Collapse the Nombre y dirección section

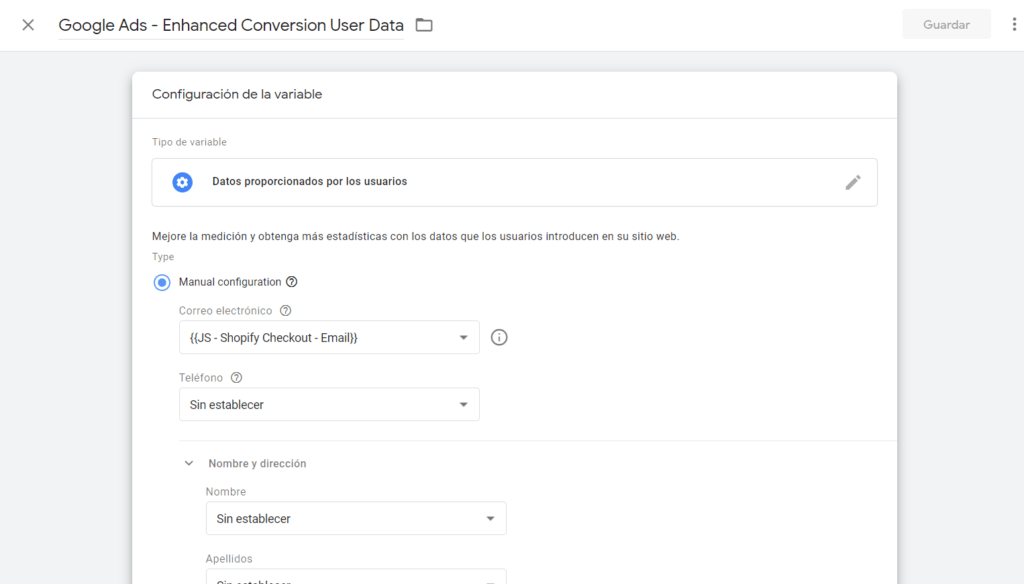[189, 463]
